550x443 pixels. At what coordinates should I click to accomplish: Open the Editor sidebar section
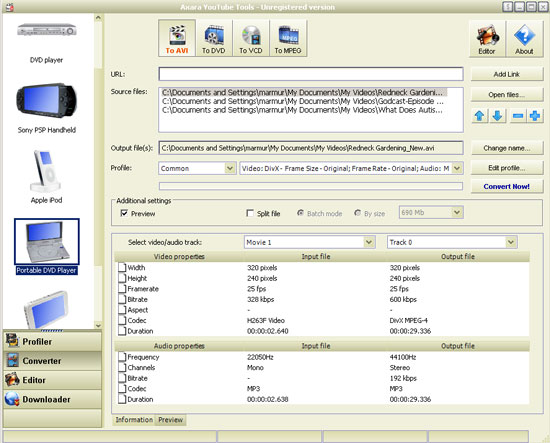click(x=53, y=380)
